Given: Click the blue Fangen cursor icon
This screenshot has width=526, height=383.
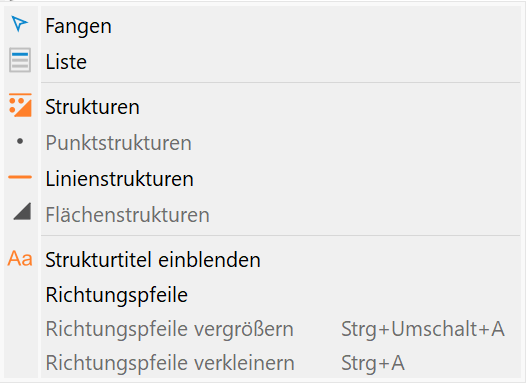Looking at the screenshot, I should point(19,24).
